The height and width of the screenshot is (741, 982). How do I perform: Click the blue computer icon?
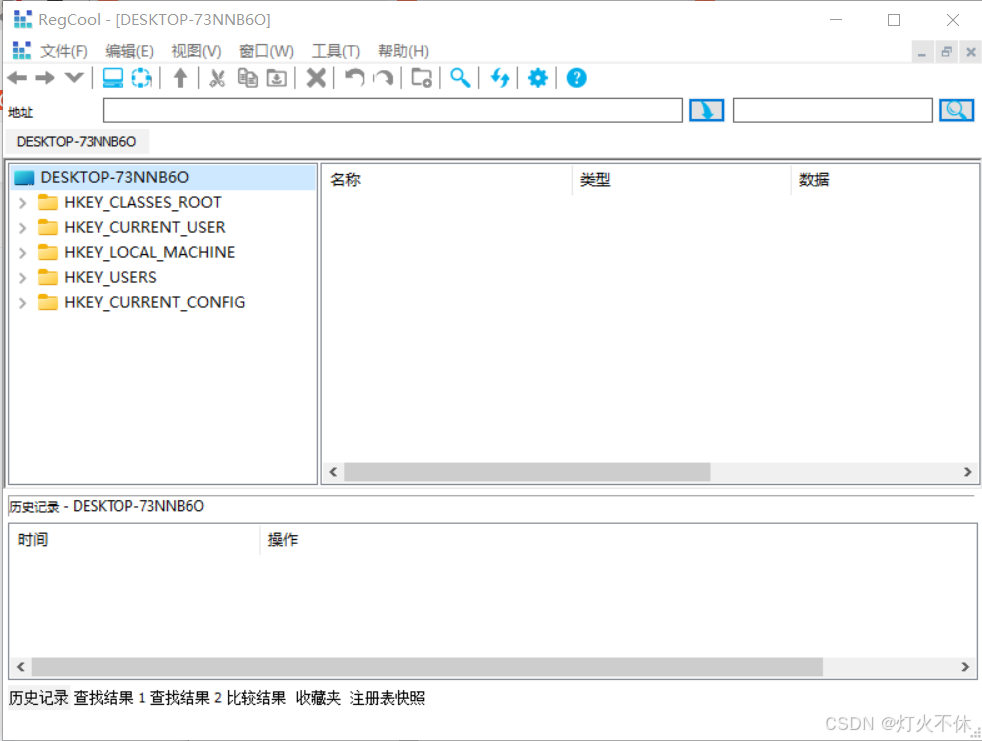113,78
